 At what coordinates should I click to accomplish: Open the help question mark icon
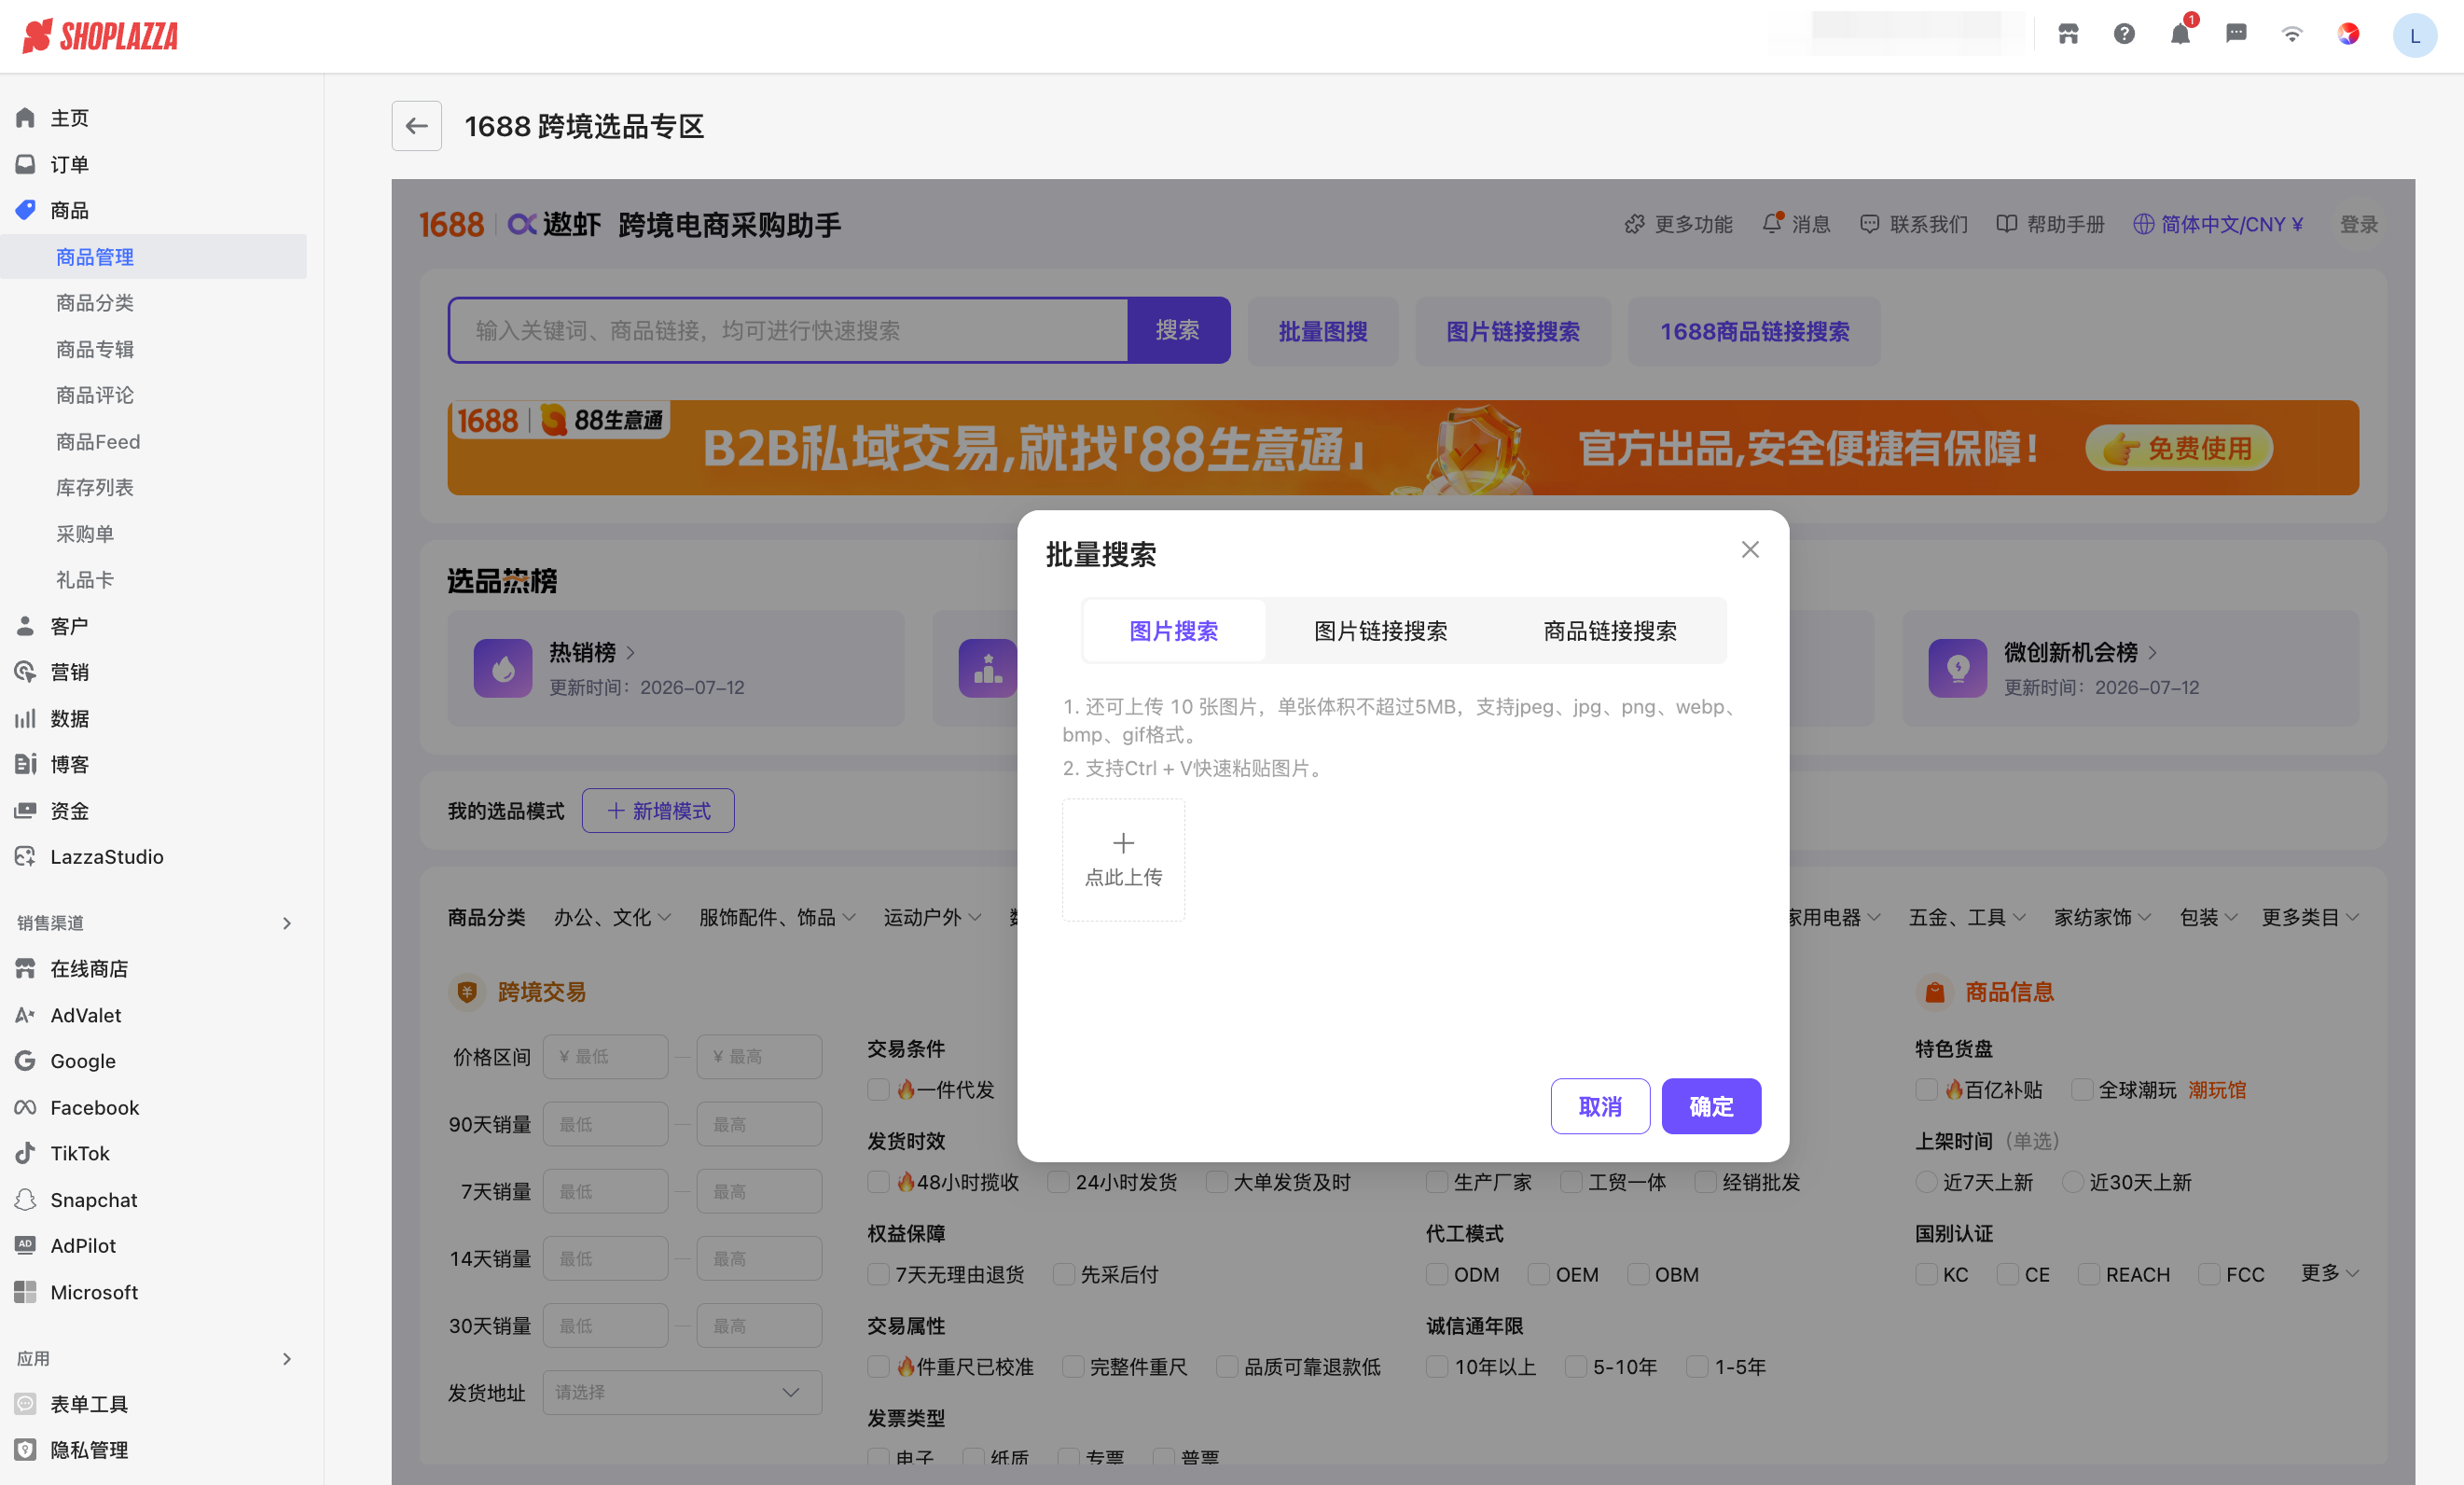[2124, 35]
